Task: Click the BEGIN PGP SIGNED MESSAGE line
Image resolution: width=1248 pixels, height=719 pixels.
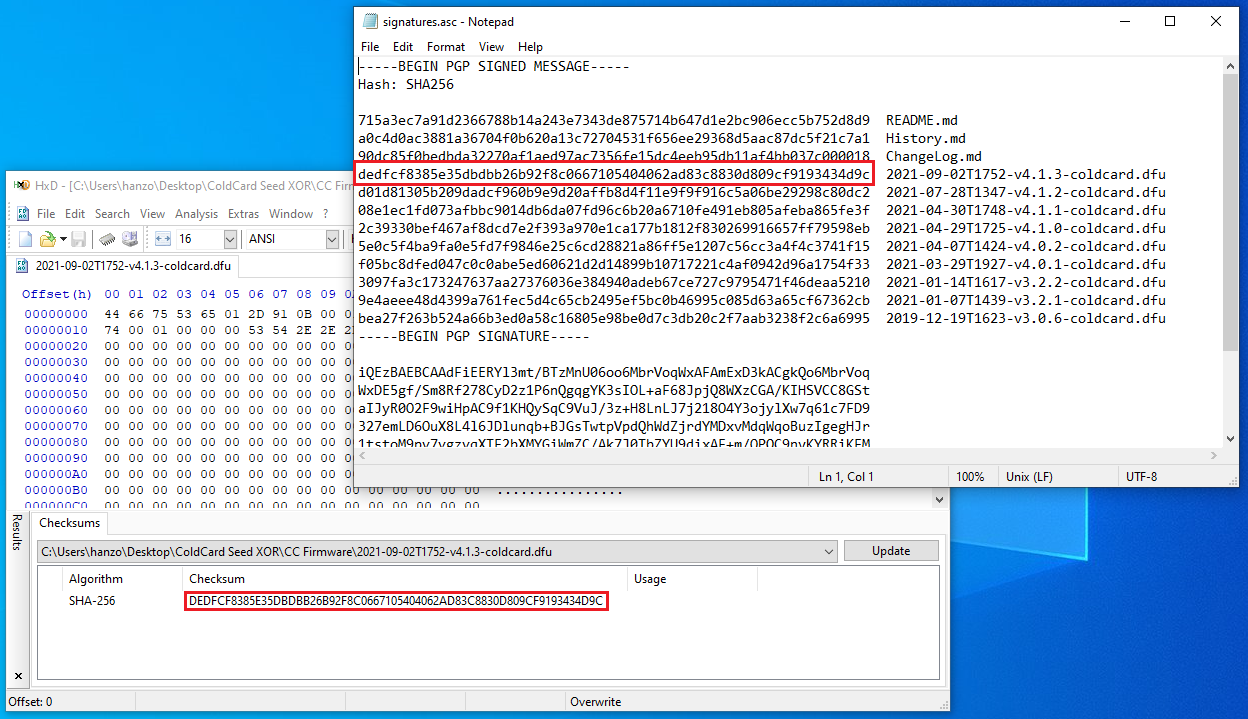Action: click(x=494, y=66)
